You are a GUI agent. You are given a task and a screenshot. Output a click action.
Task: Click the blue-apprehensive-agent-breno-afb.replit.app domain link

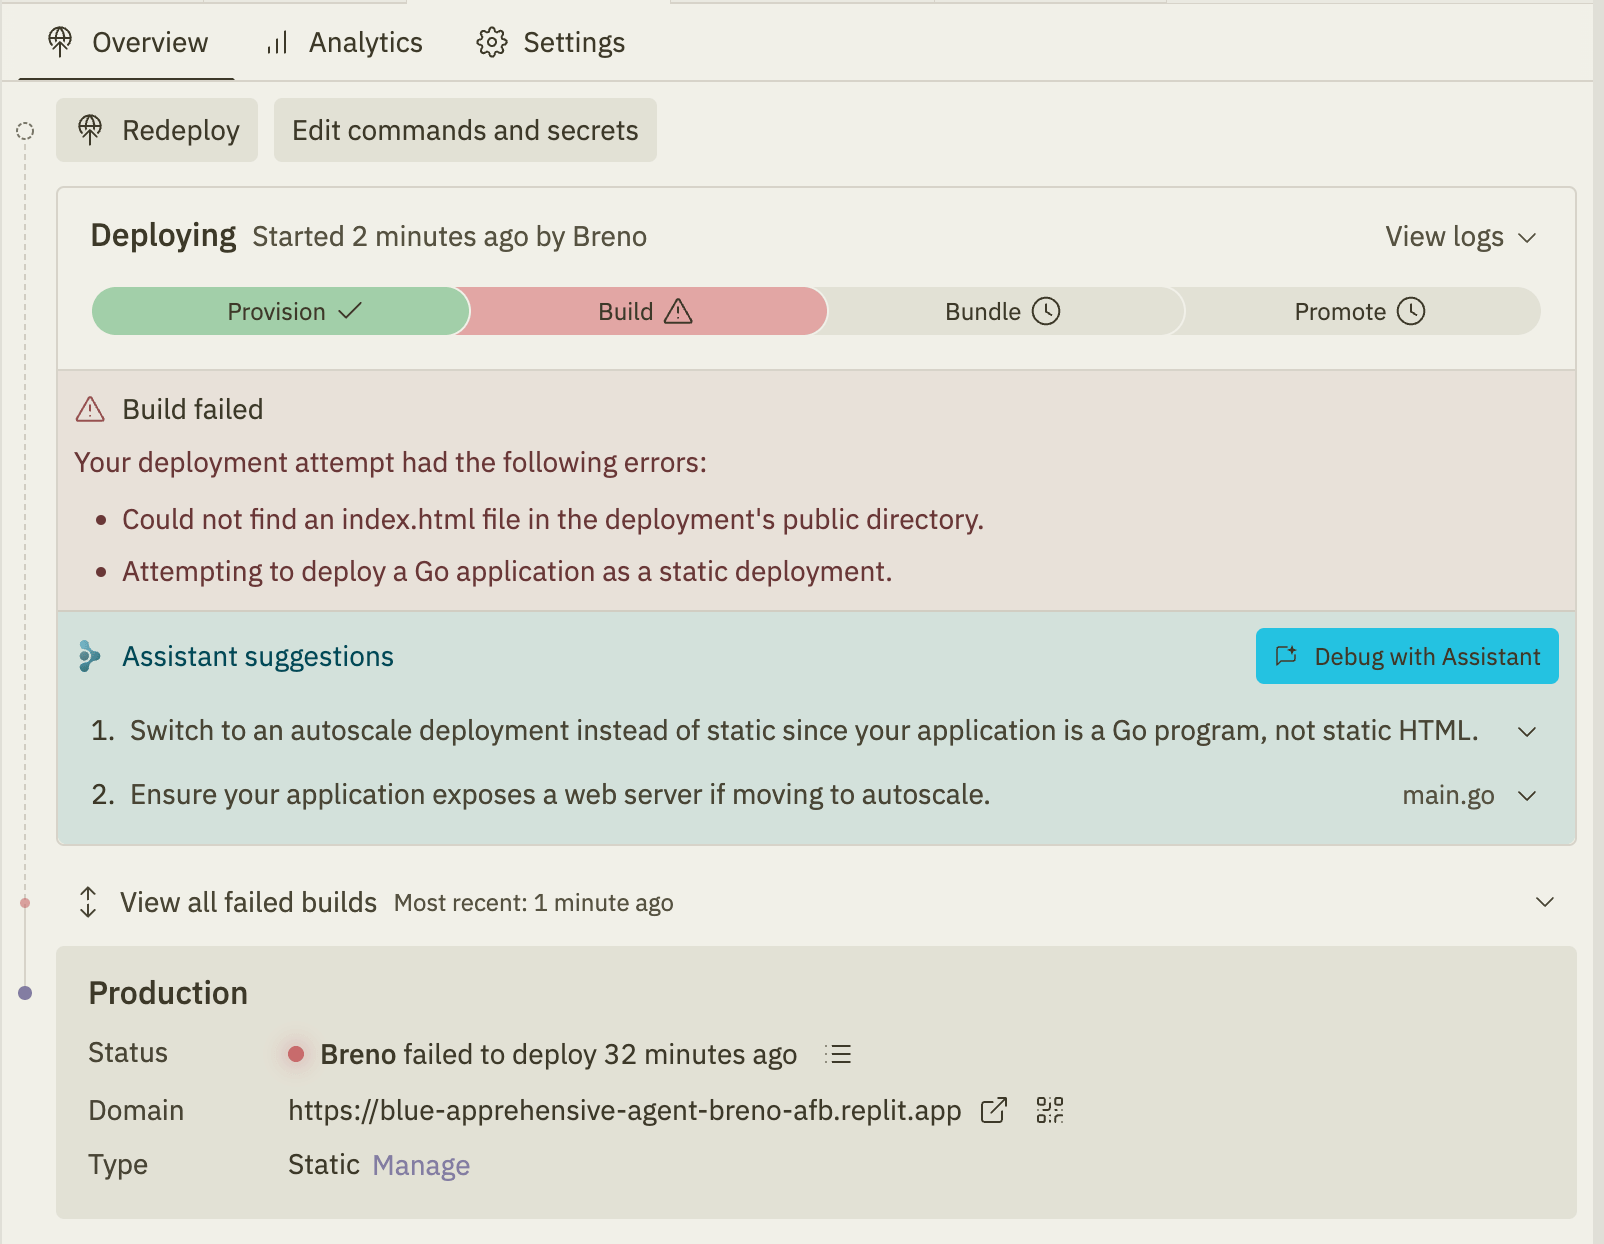click(625, 1110)
